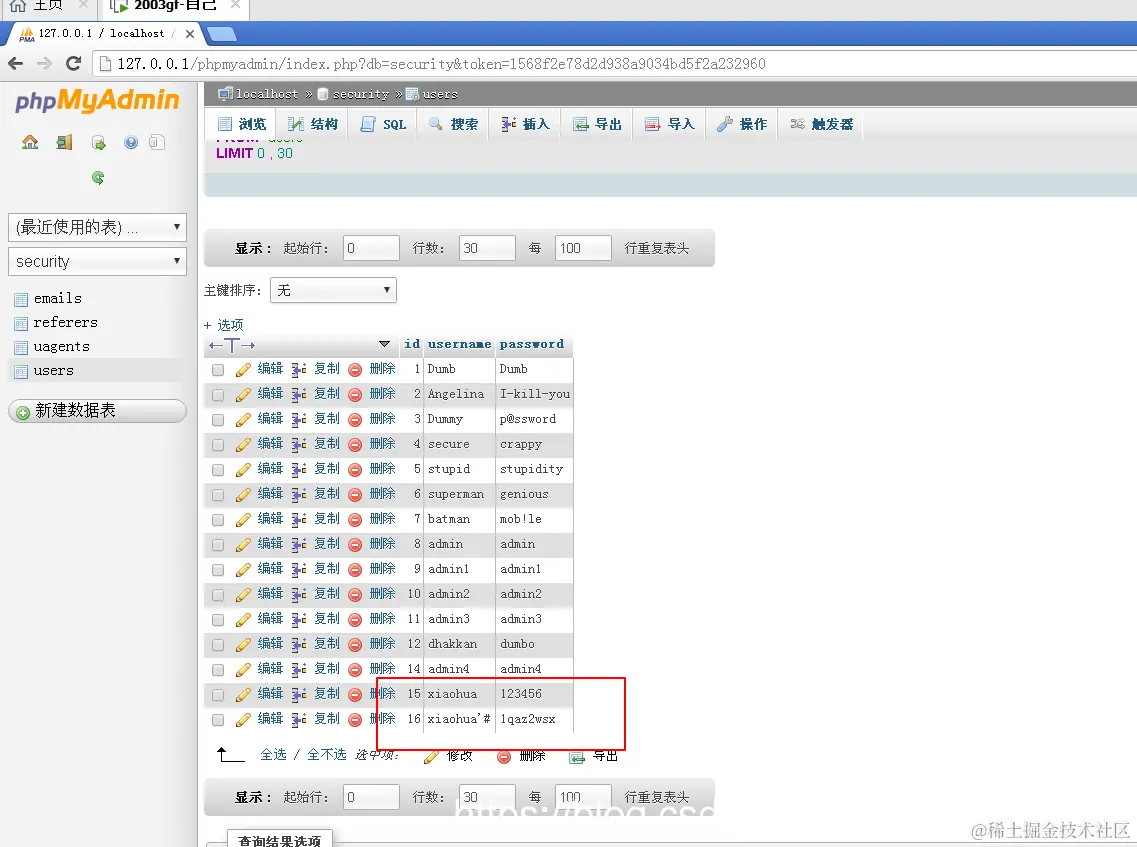Expand the + 选项 options section

[x=223, y=325]
